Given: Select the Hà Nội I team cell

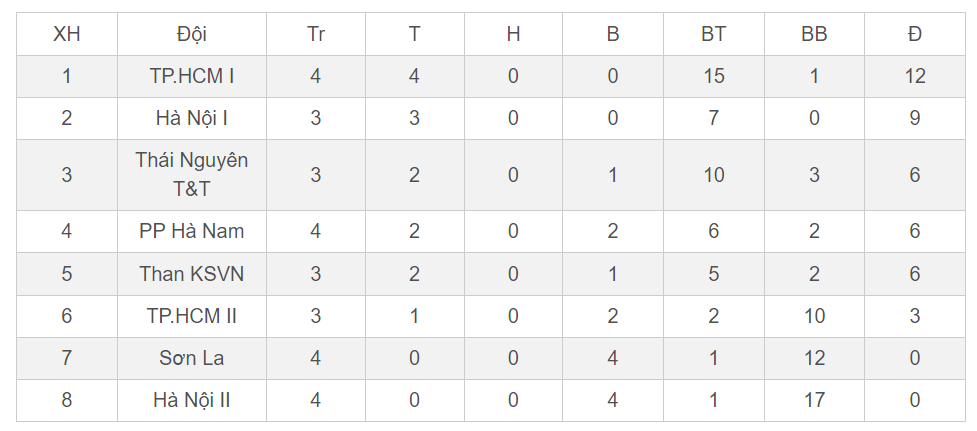Looking at the screenshot, I should [192, 118].
